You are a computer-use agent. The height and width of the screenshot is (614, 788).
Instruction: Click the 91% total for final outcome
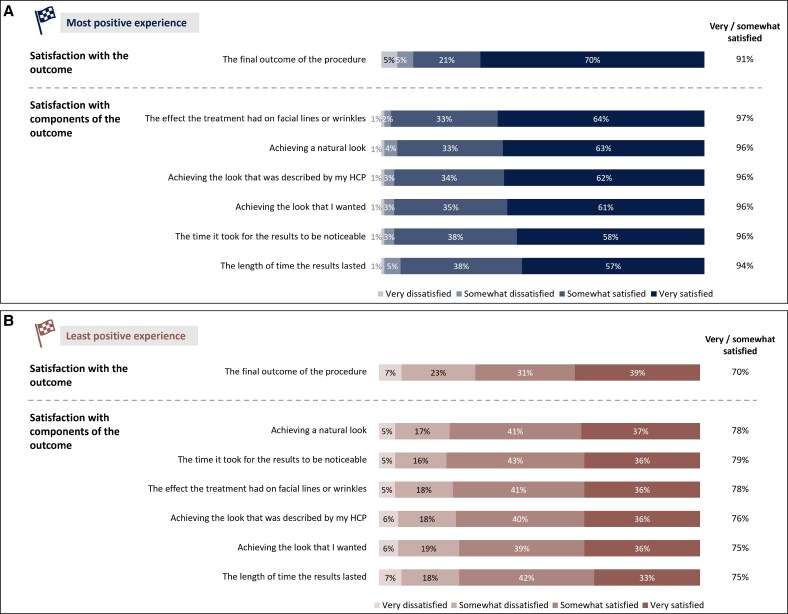click(x=744, y=59)
